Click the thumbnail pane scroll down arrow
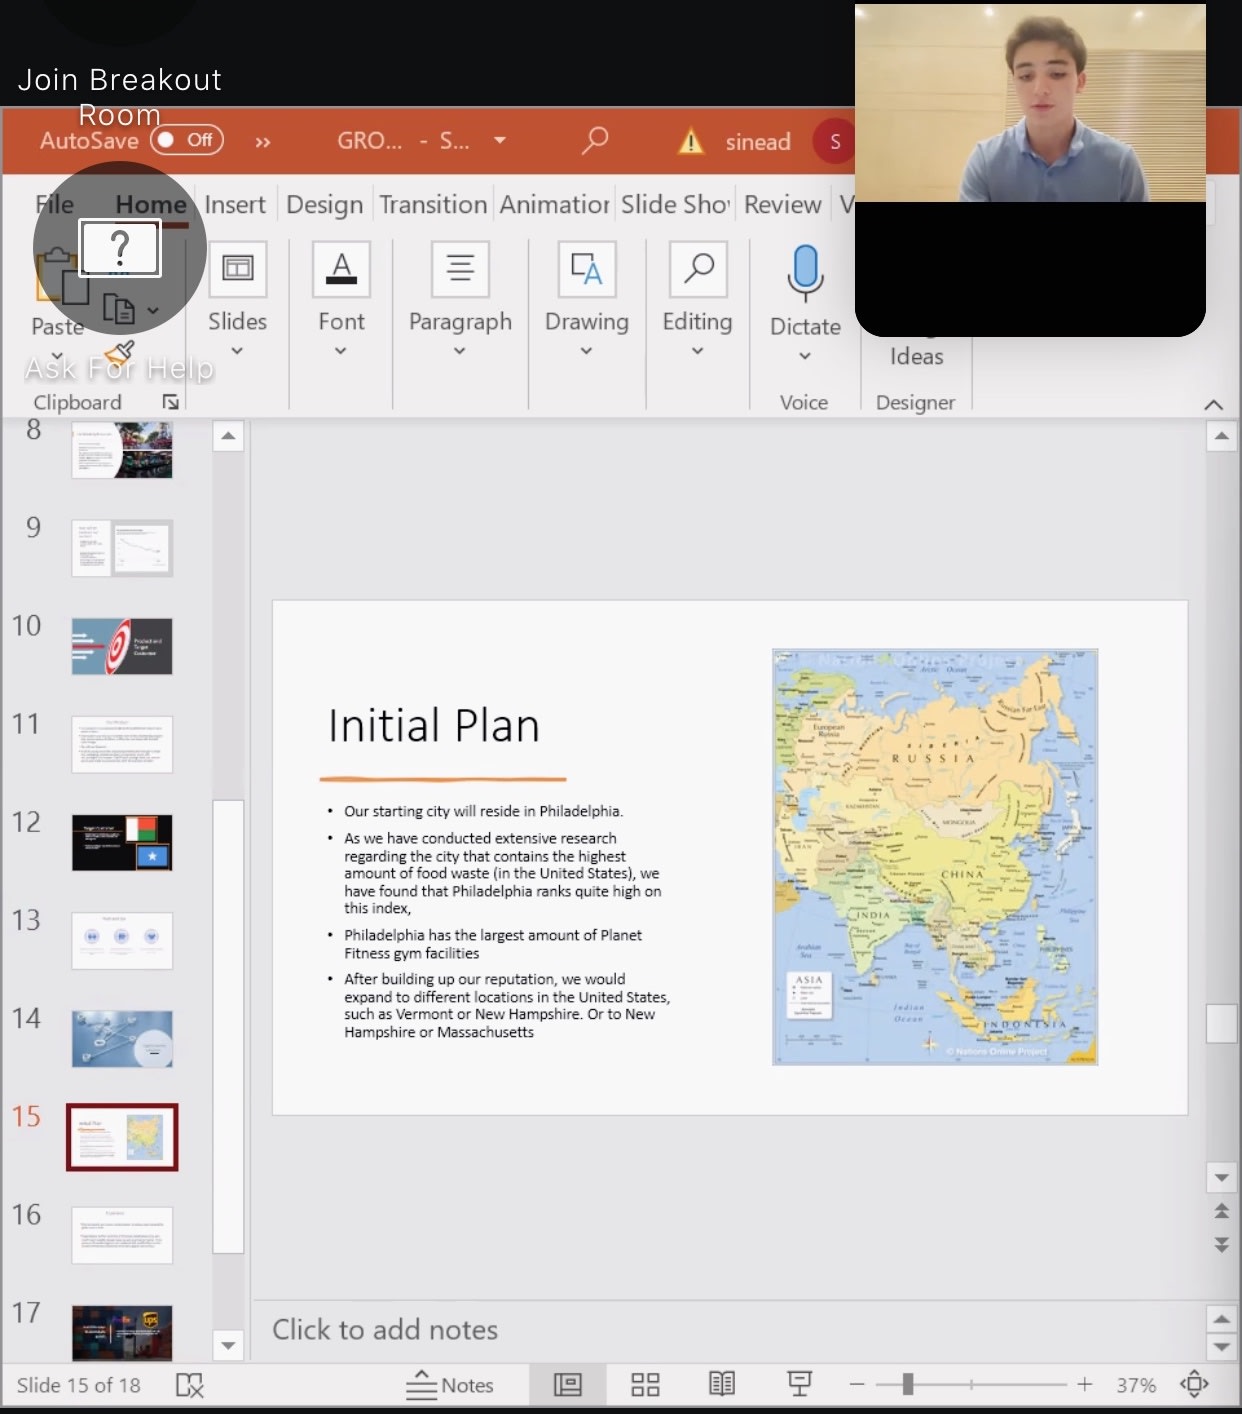 click(x=228, y=1345)
